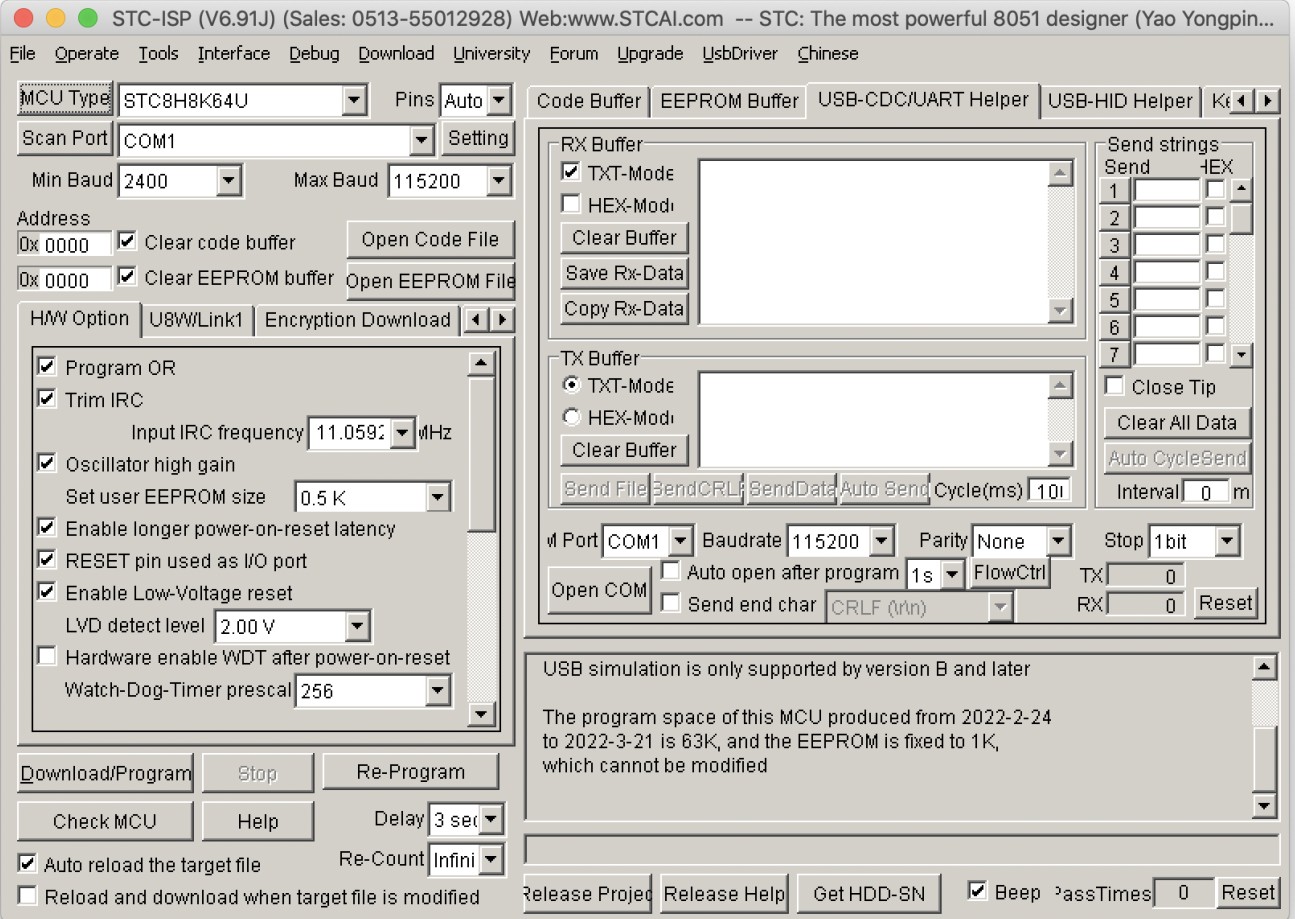1295x919 pixels.
Task: Open Parity None dropdown
Action: tap(1058, 541)
